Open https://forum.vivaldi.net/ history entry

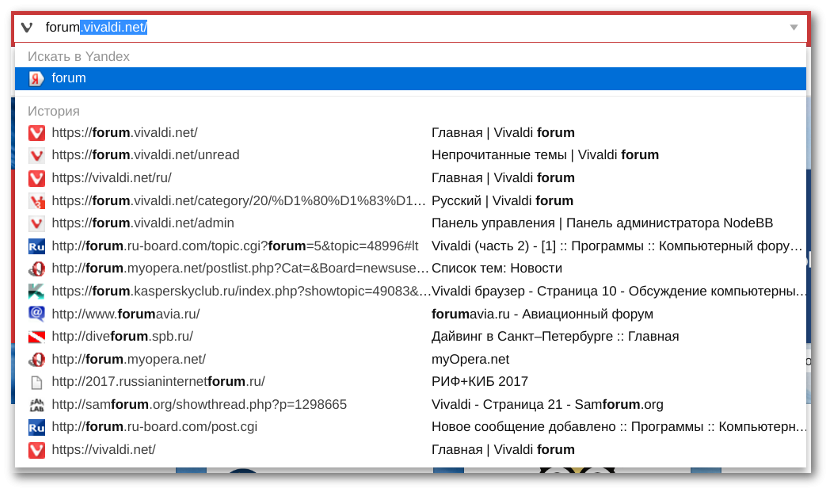click(x=410, y=132)
